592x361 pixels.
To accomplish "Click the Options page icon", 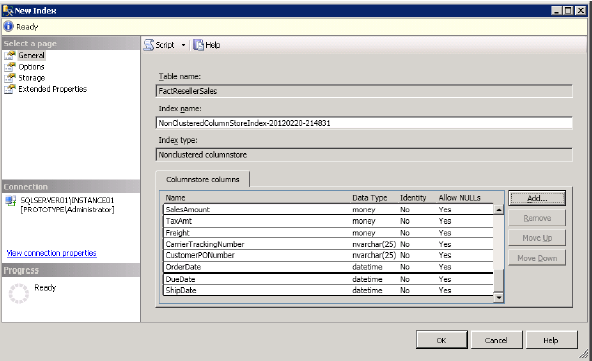I will coord(10,67).
